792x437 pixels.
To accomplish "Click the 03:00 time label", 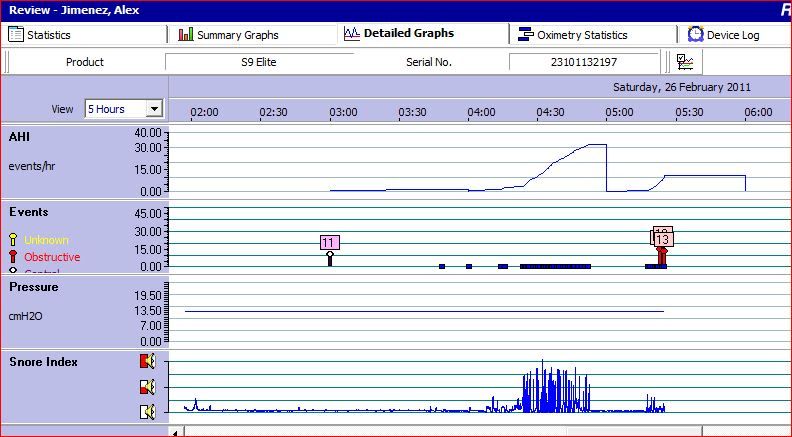I will tap(343, 112).
